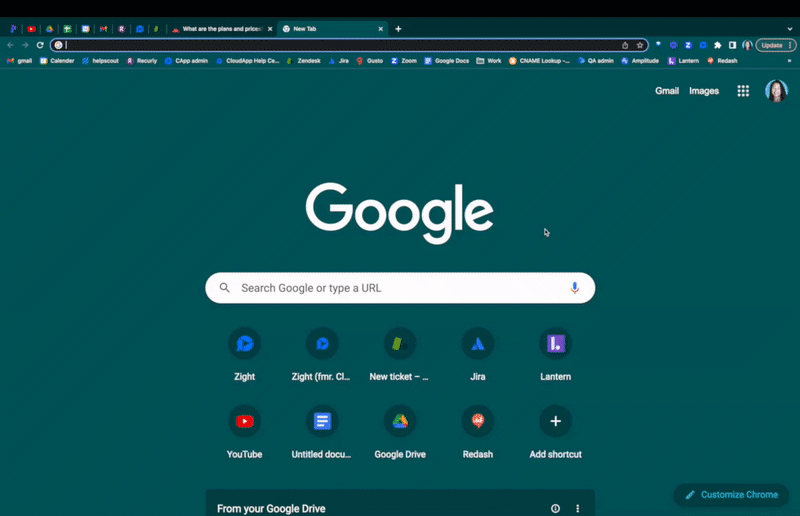Open the Amplitude bookmark

click(x=640, y=61)
